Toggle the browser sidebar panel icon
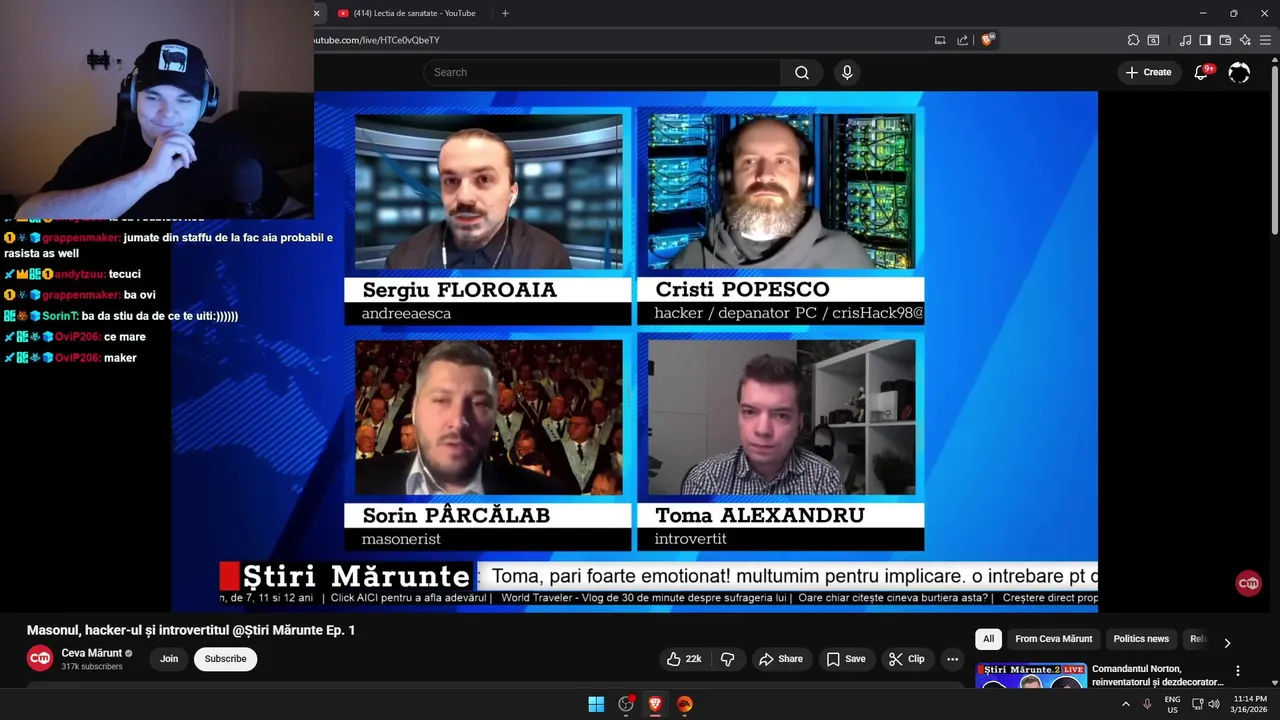Screen dimensions: 1280x720 [x=1205, y=40]
